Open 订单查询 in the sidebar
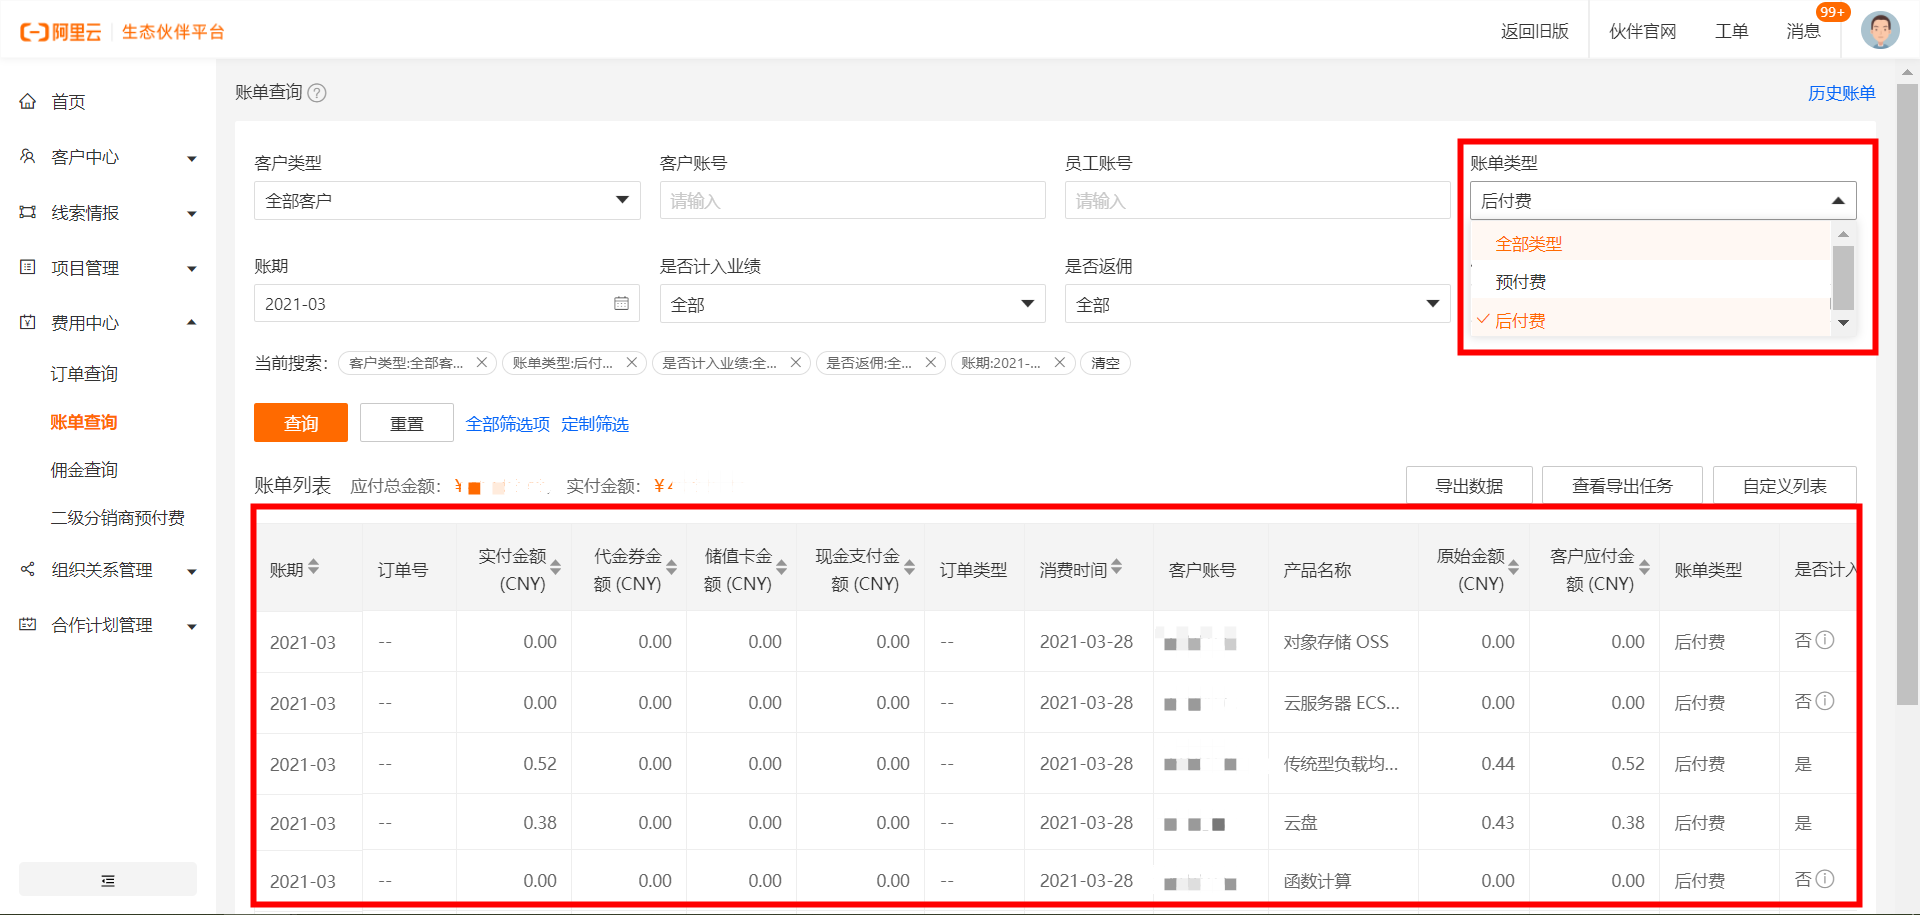Viewport: 1920px width, 915px height. pyautogui.click(x=84, y=374)
